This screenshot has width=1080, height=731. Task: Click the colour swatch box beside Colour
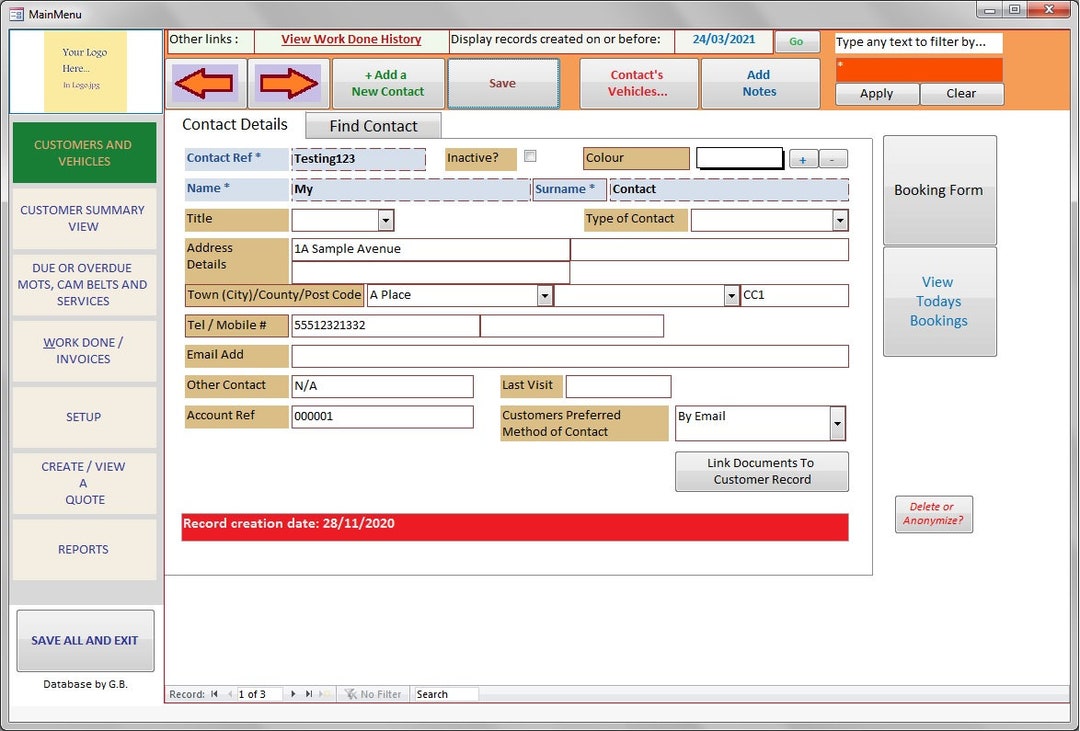click(739, 158)
